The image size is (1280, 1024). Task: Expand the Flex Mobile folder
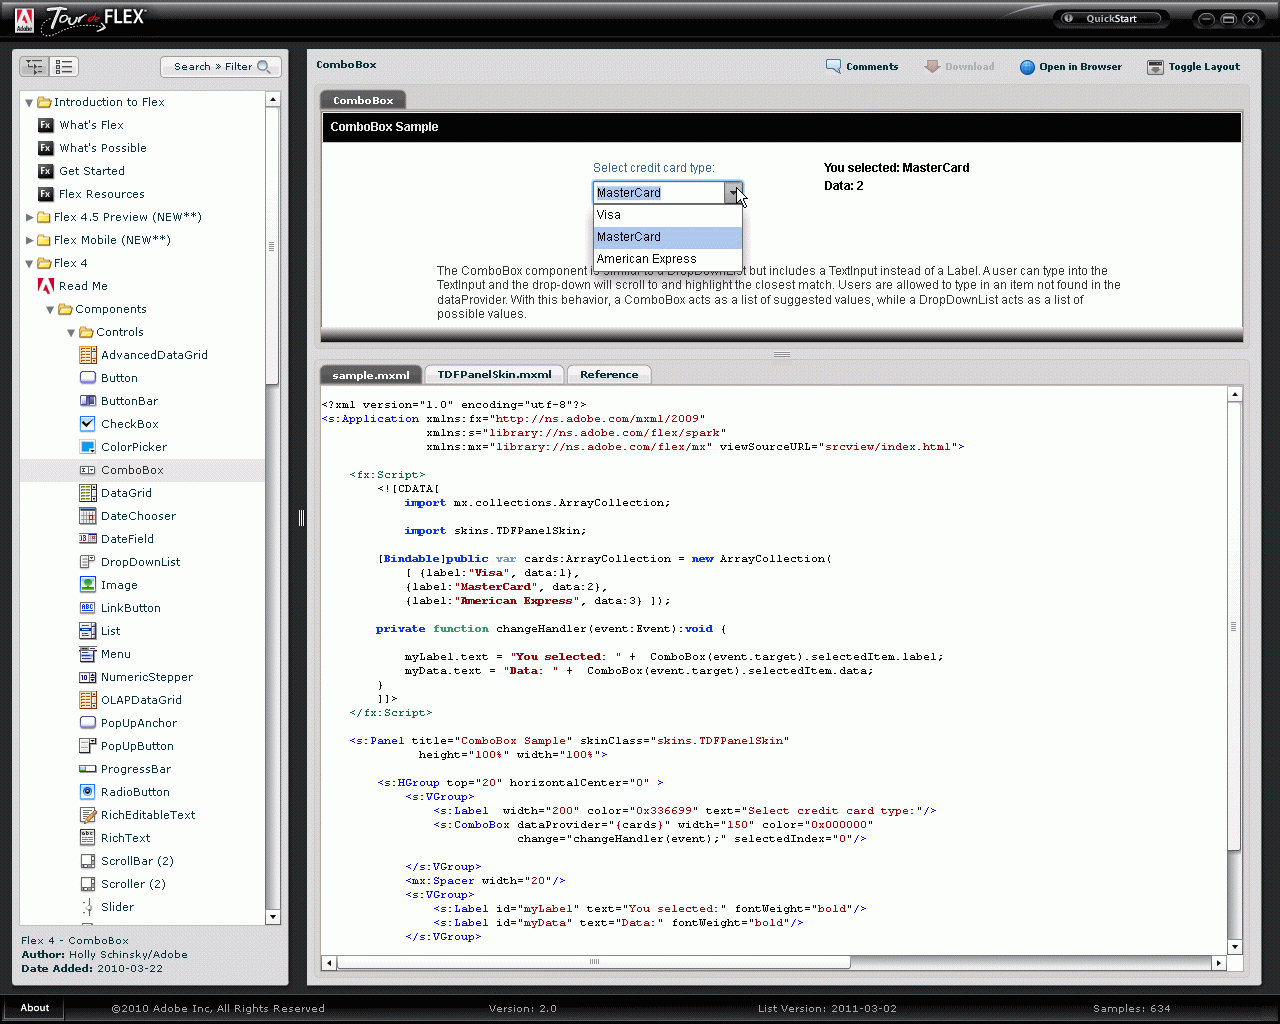tap(29, 240)
